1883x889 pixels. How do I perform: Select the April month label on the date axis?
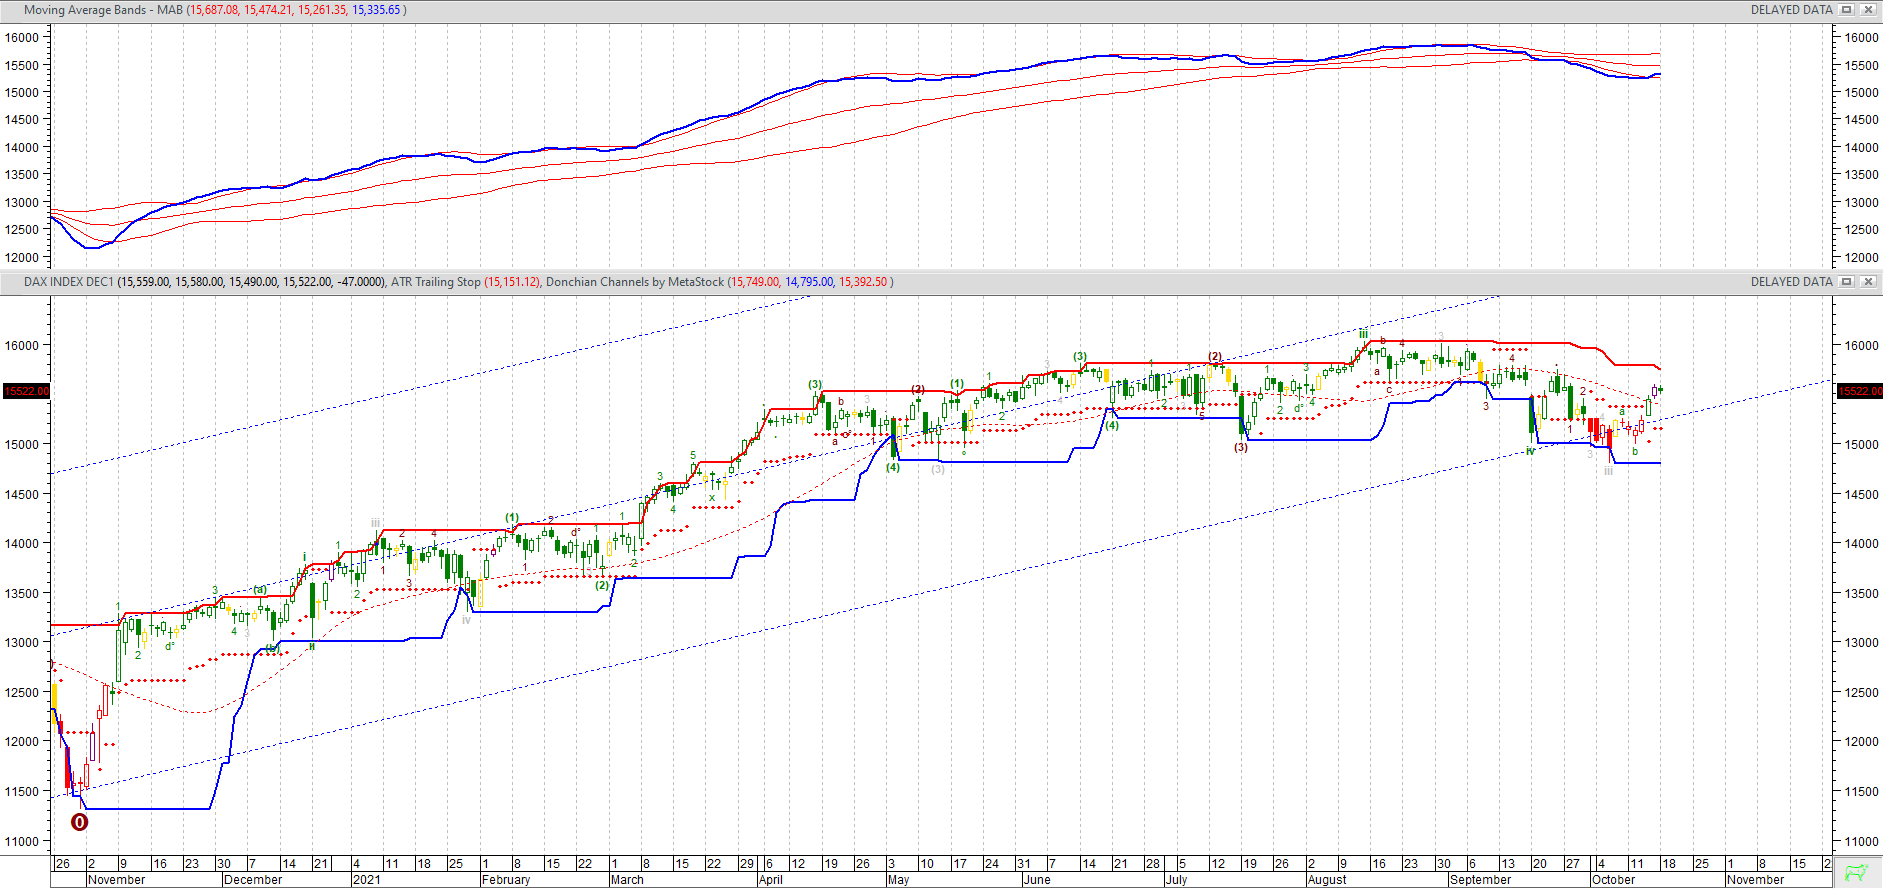coord(770,880)
